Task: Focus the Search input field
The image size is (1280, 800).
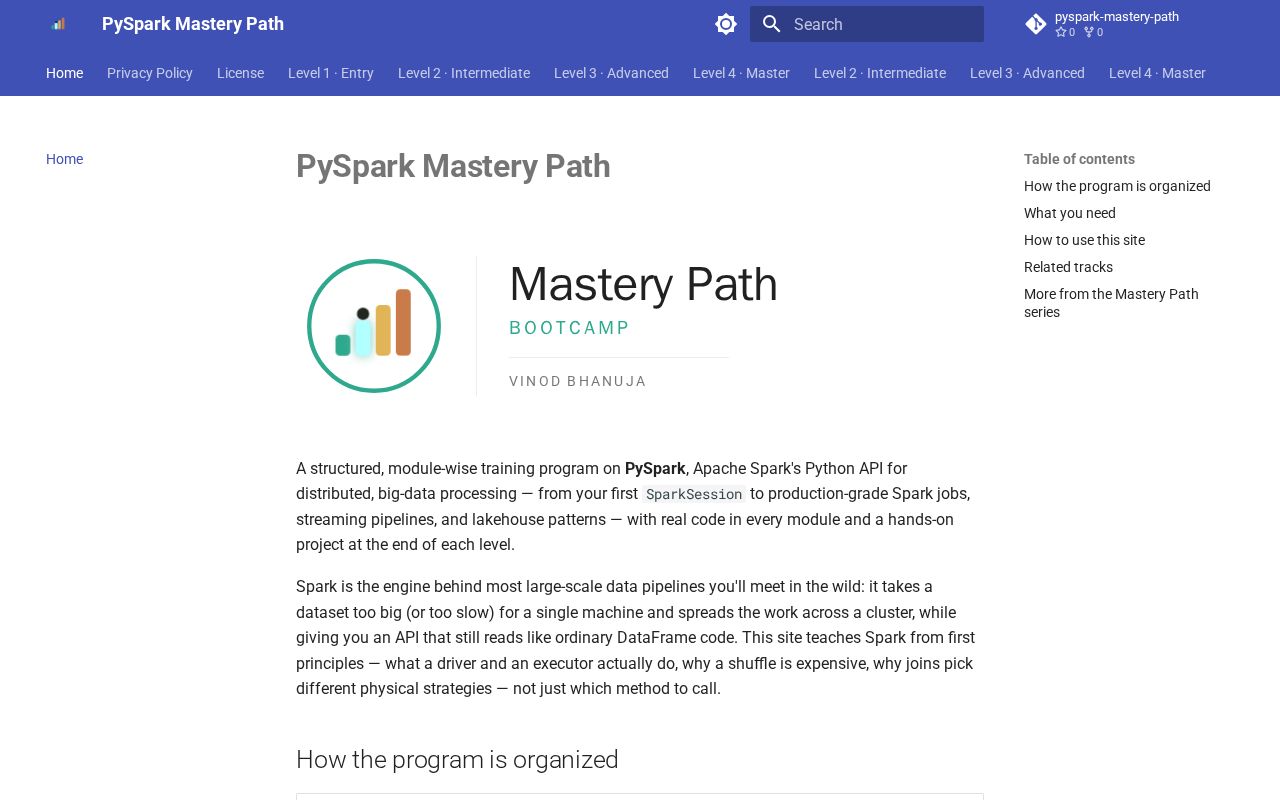Action: point(867,24)
